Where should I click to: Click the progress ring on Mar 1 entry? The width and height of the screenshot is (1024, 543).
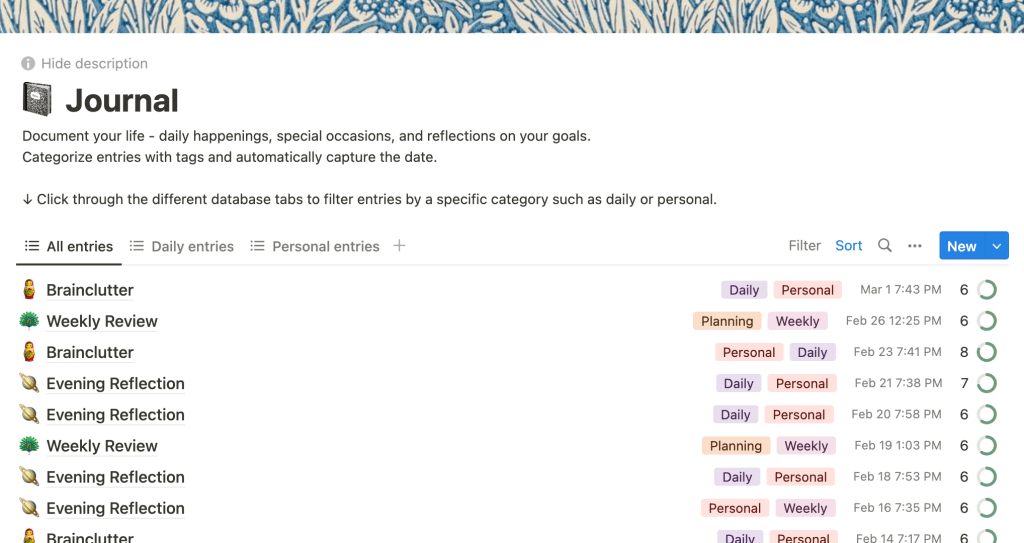click(x=987, y=290)
